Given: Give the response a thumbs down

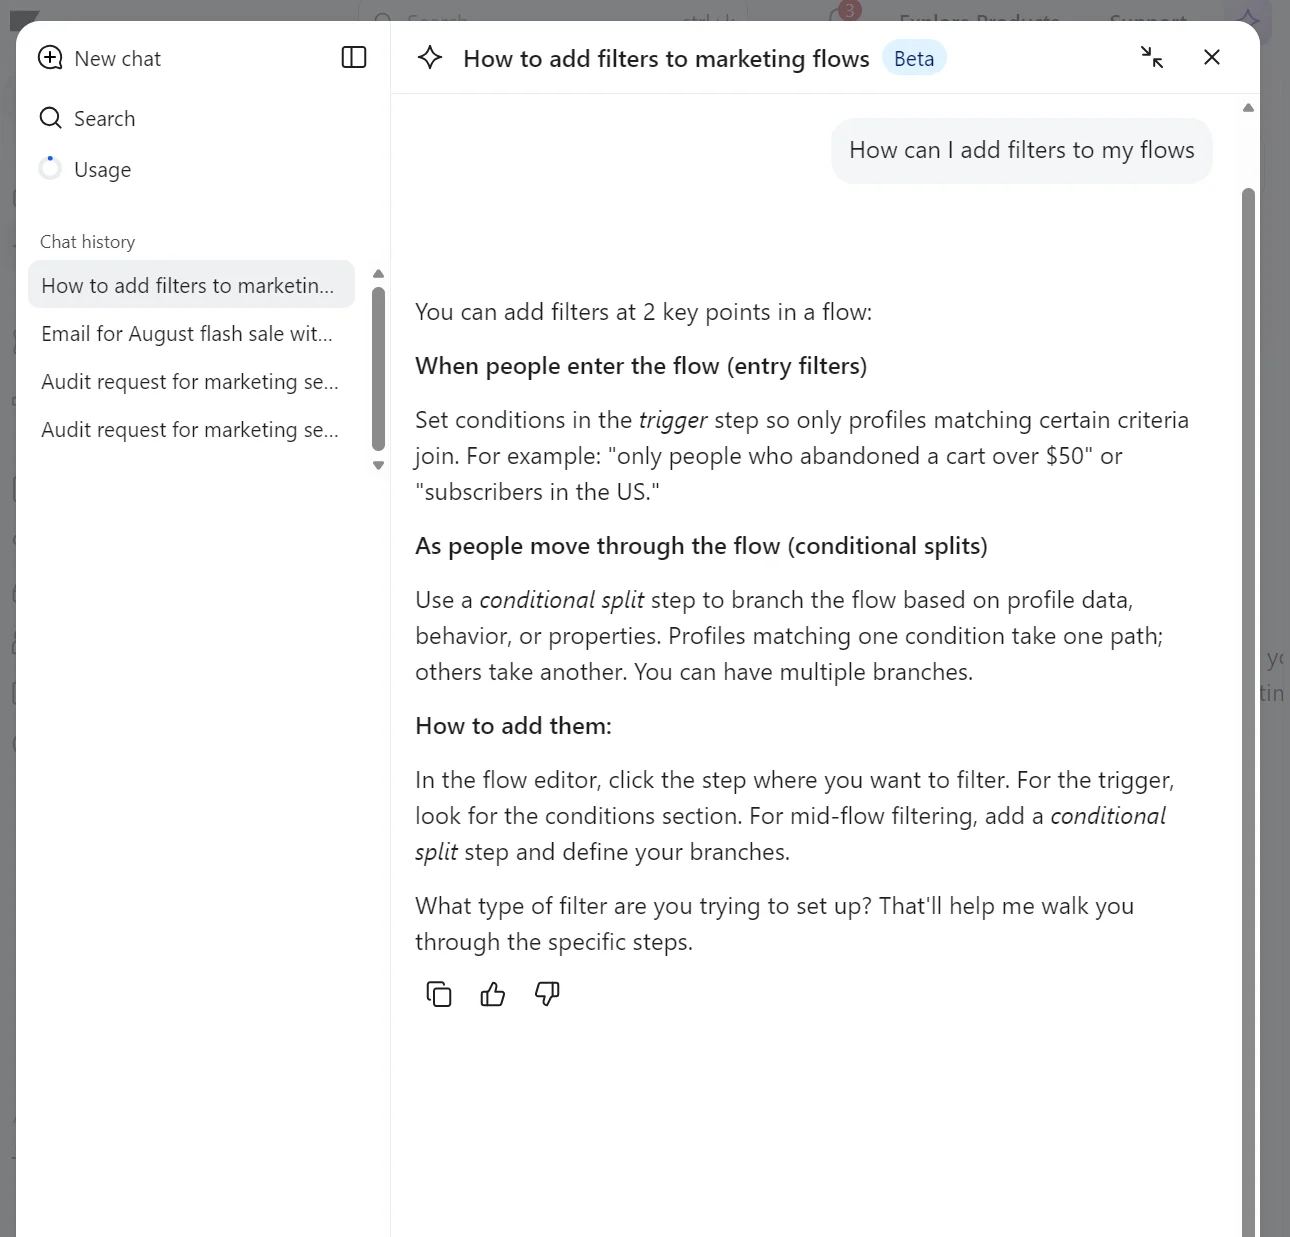Looking at the screenshot, I should pyautogui.click(x=547, y=994).
